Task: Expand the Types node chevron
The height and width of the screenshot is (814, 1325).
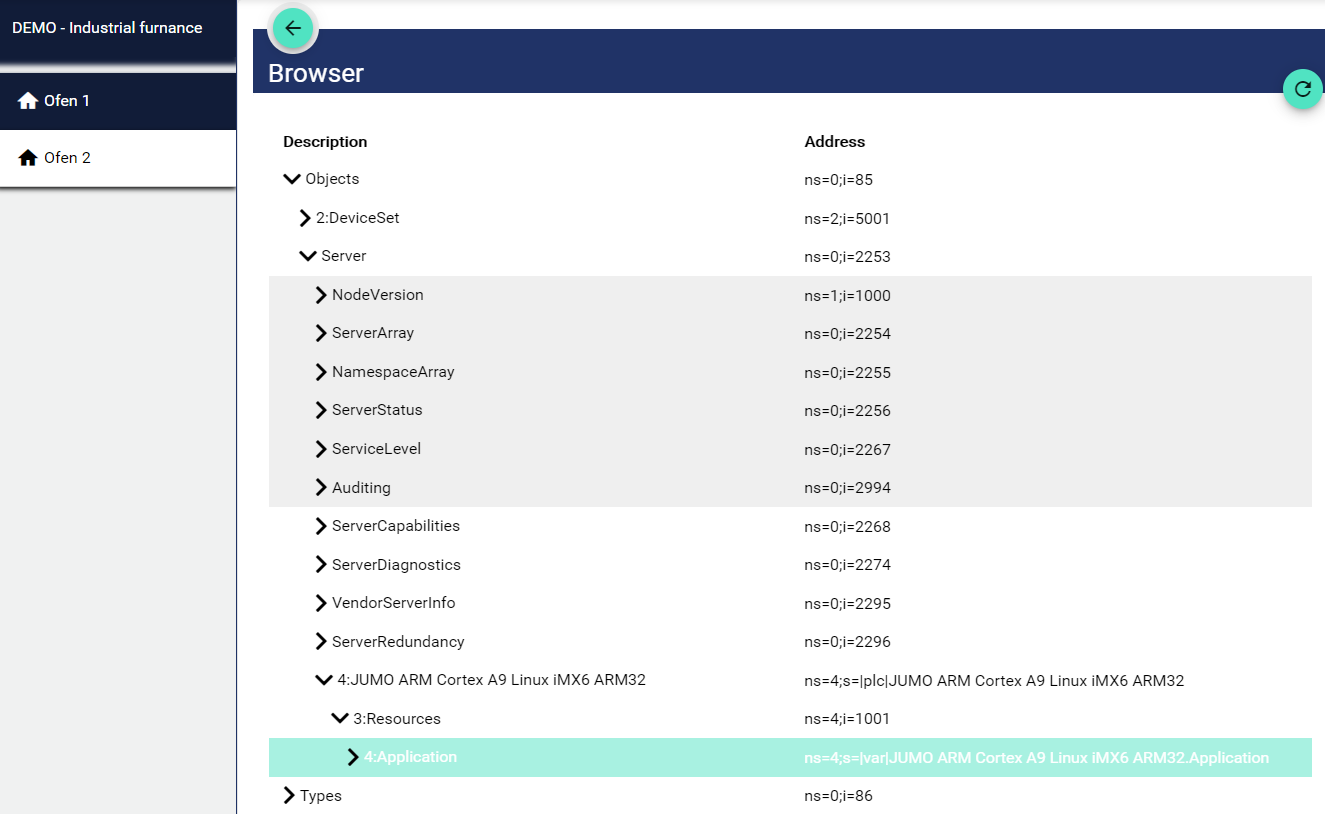Action: point(289,796)
